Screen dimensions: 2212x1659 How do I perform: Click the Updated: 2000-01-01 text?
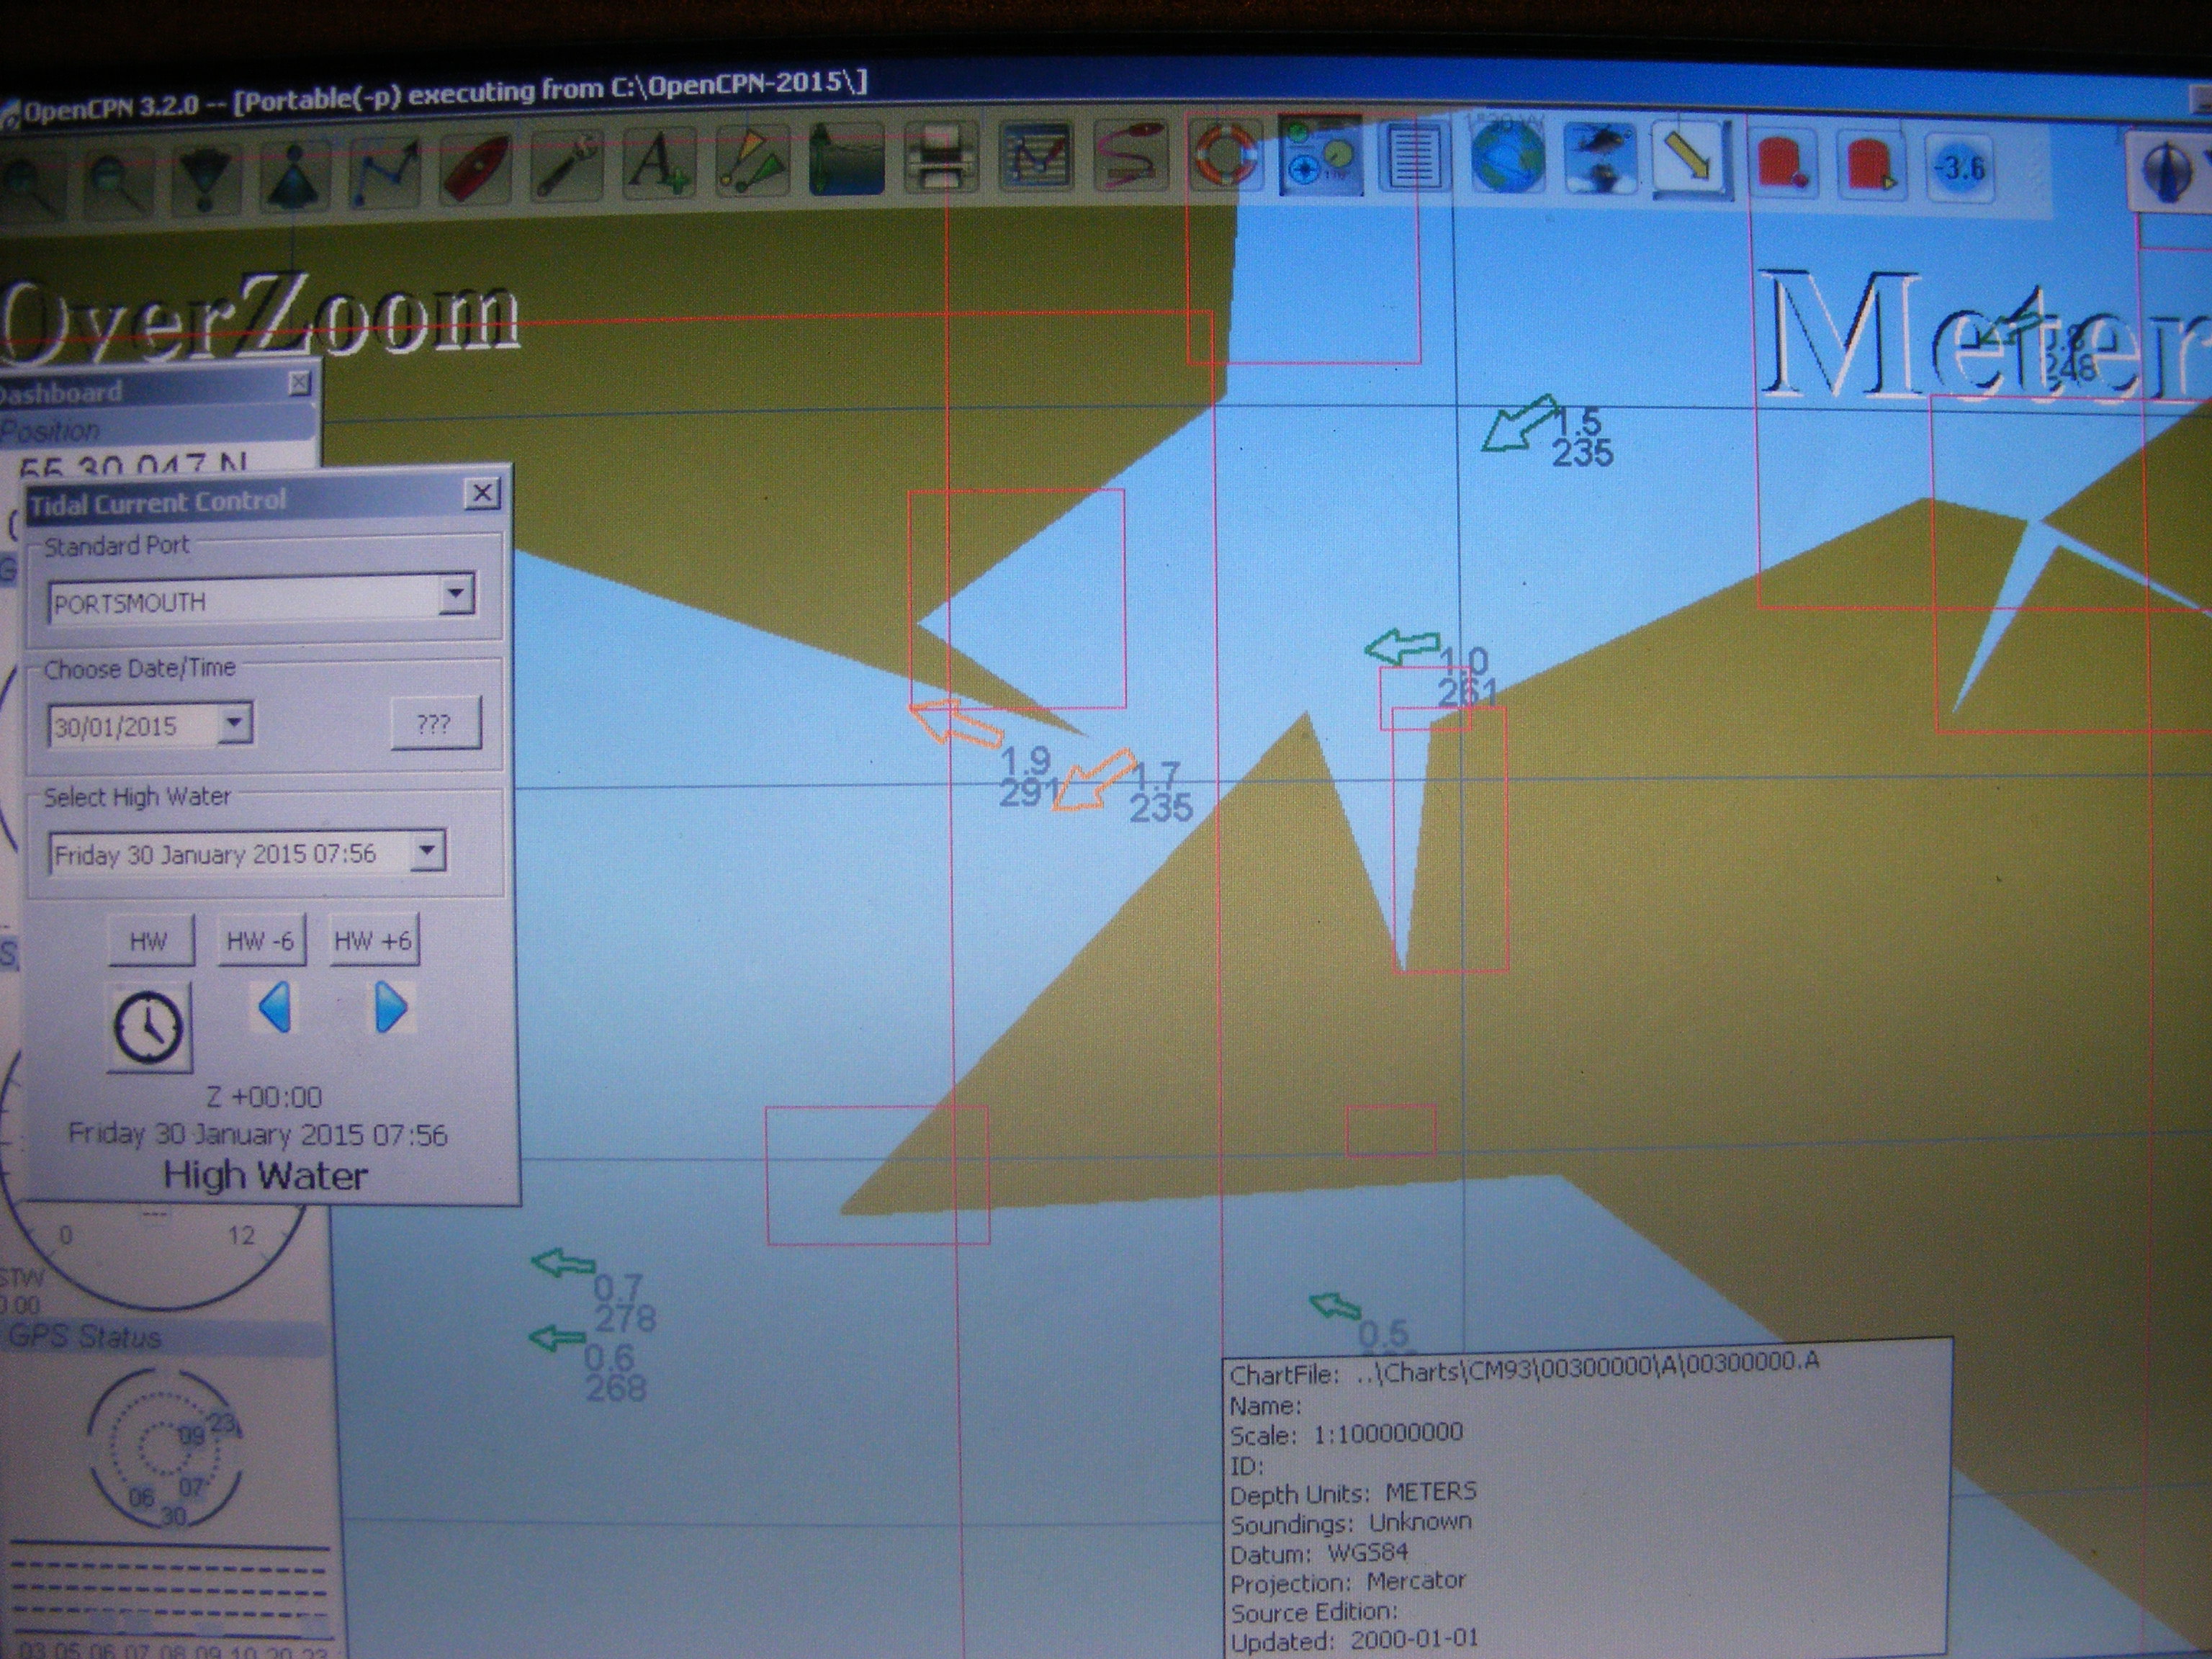1354,1642
